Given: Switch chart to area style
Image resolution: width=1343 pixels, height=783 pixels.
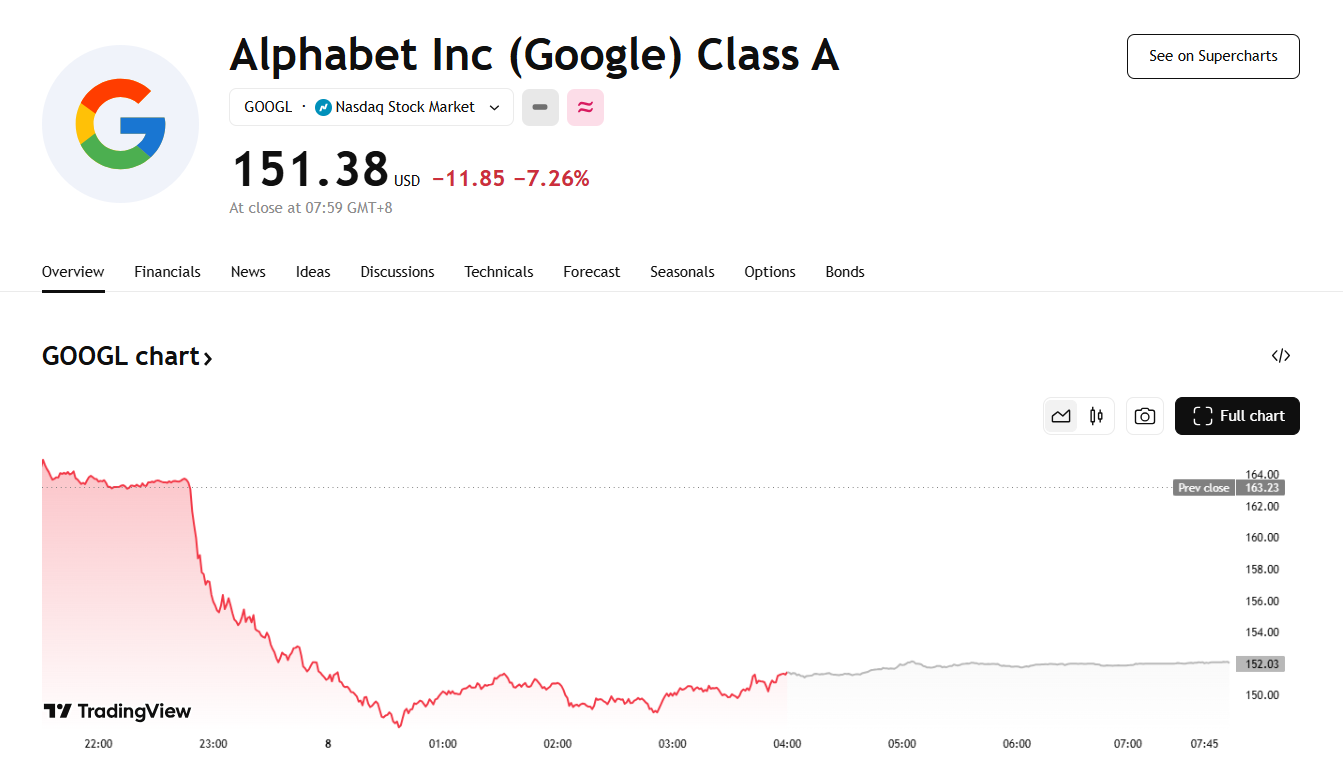Looking at the screenshot, I should 1061,416.
